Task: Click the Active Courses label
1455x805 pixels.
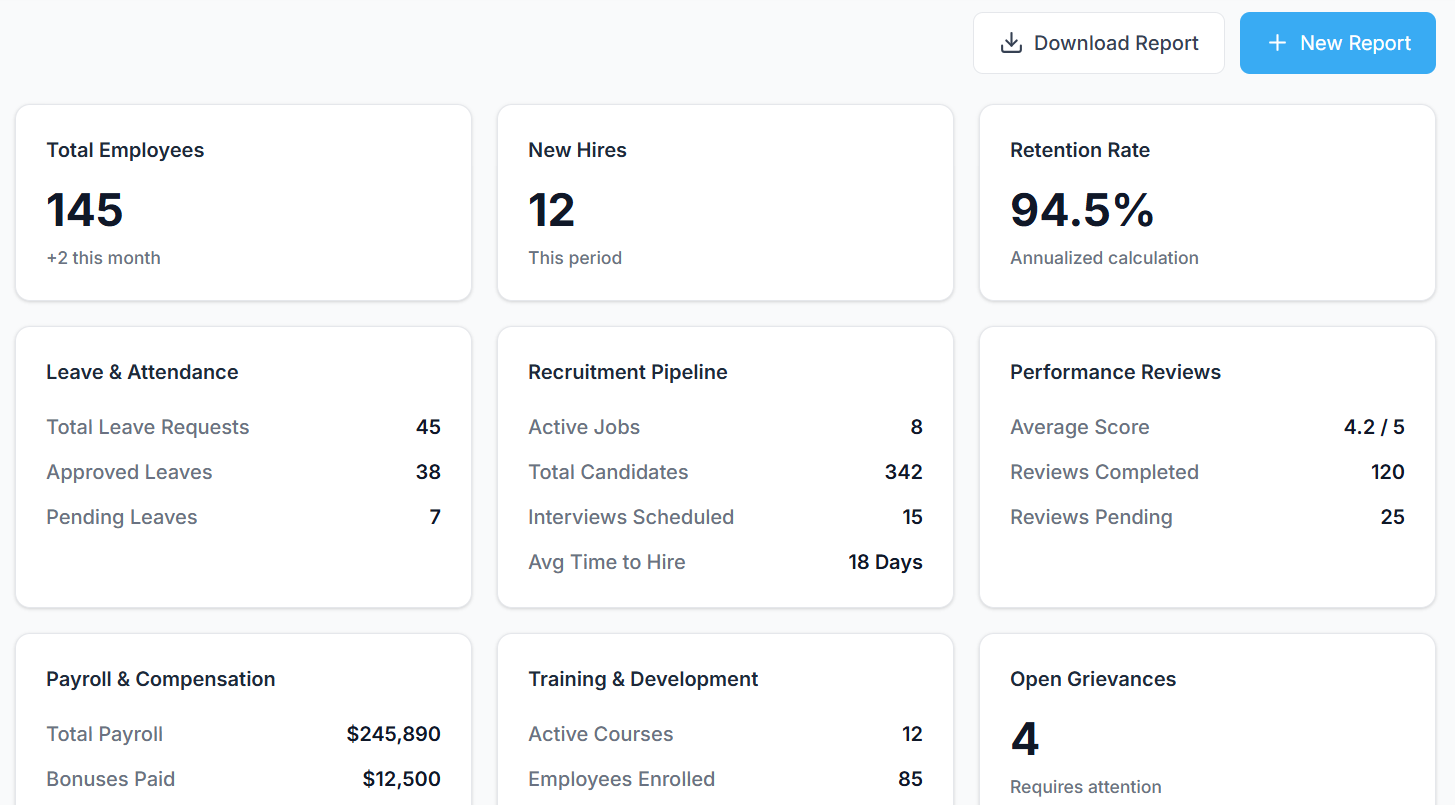Action: click(x=601, y=734)
